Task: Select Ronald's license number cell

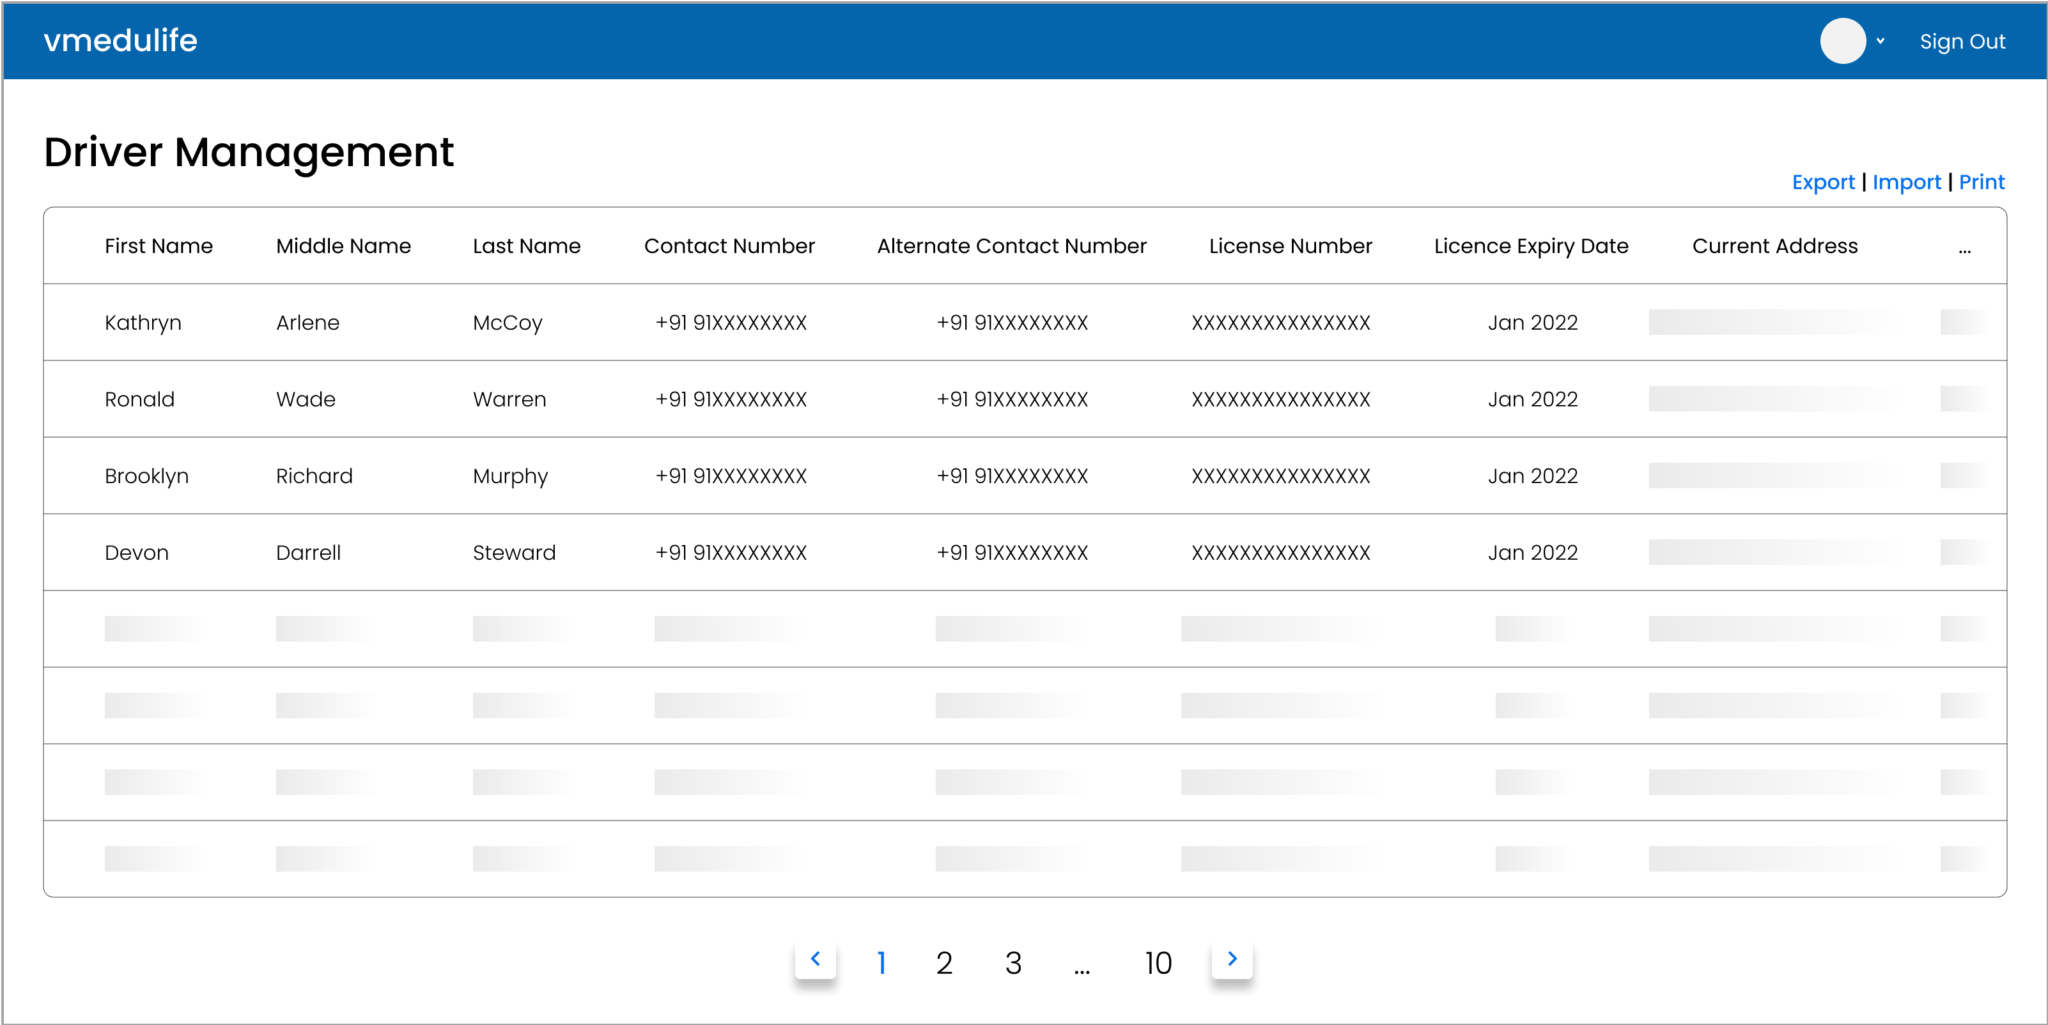Action: coord(1281,399)
